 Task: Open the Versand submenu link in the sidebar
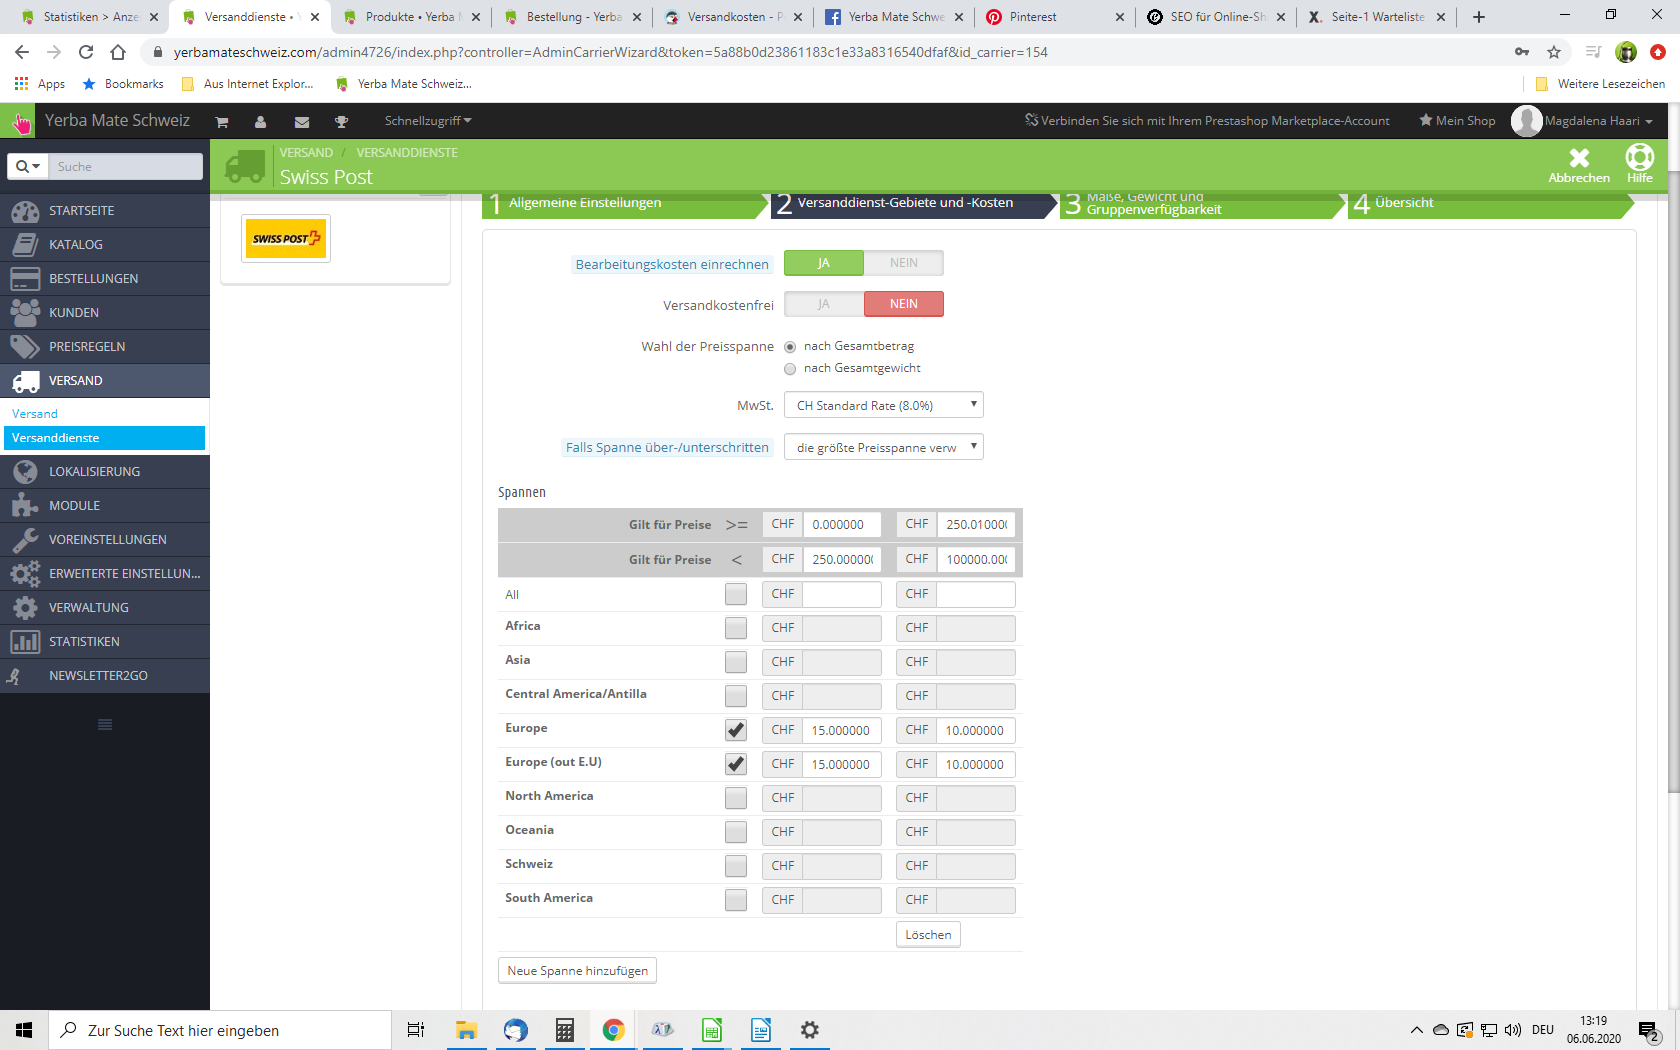35,414
